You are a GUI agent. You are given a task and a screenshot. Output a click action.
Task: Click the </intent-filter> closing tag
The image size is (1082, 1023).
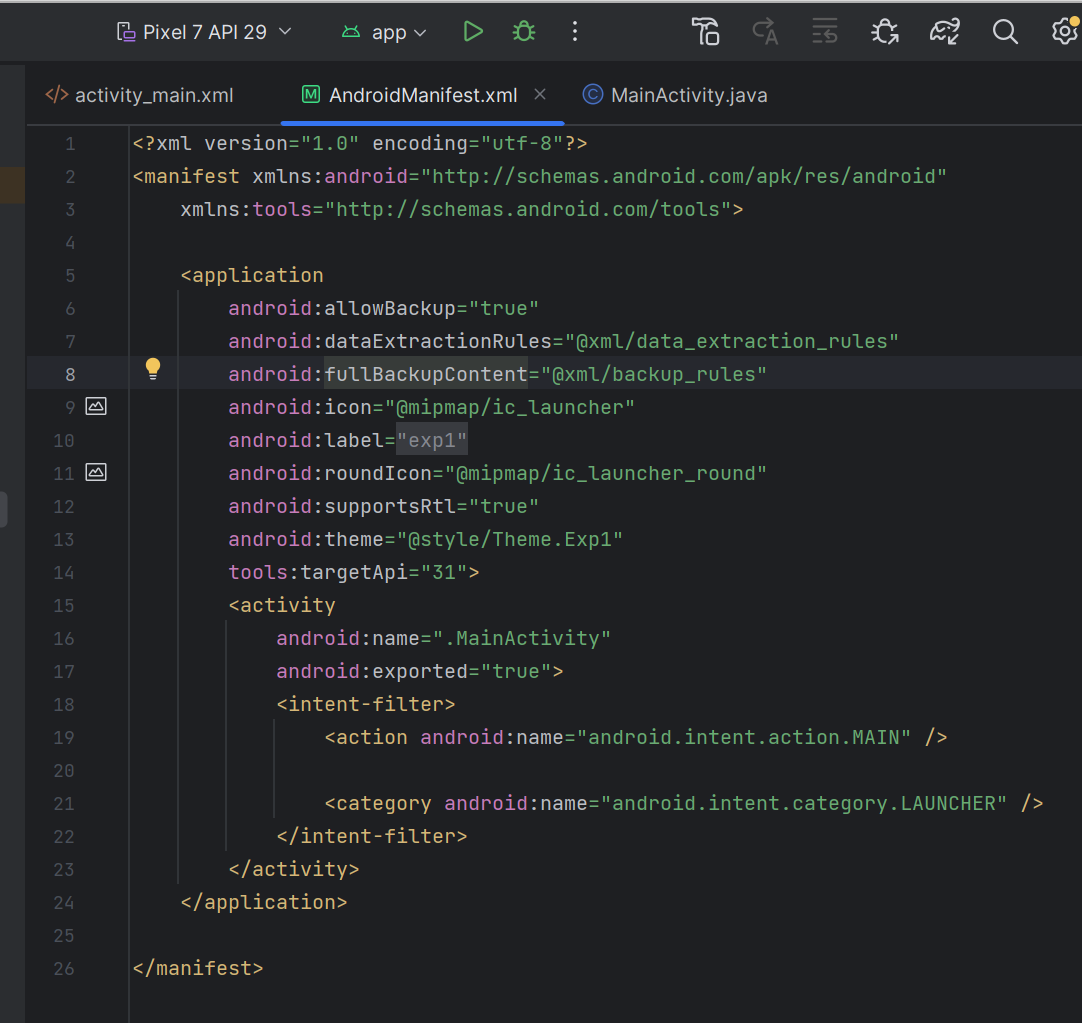tap(372, 837)
